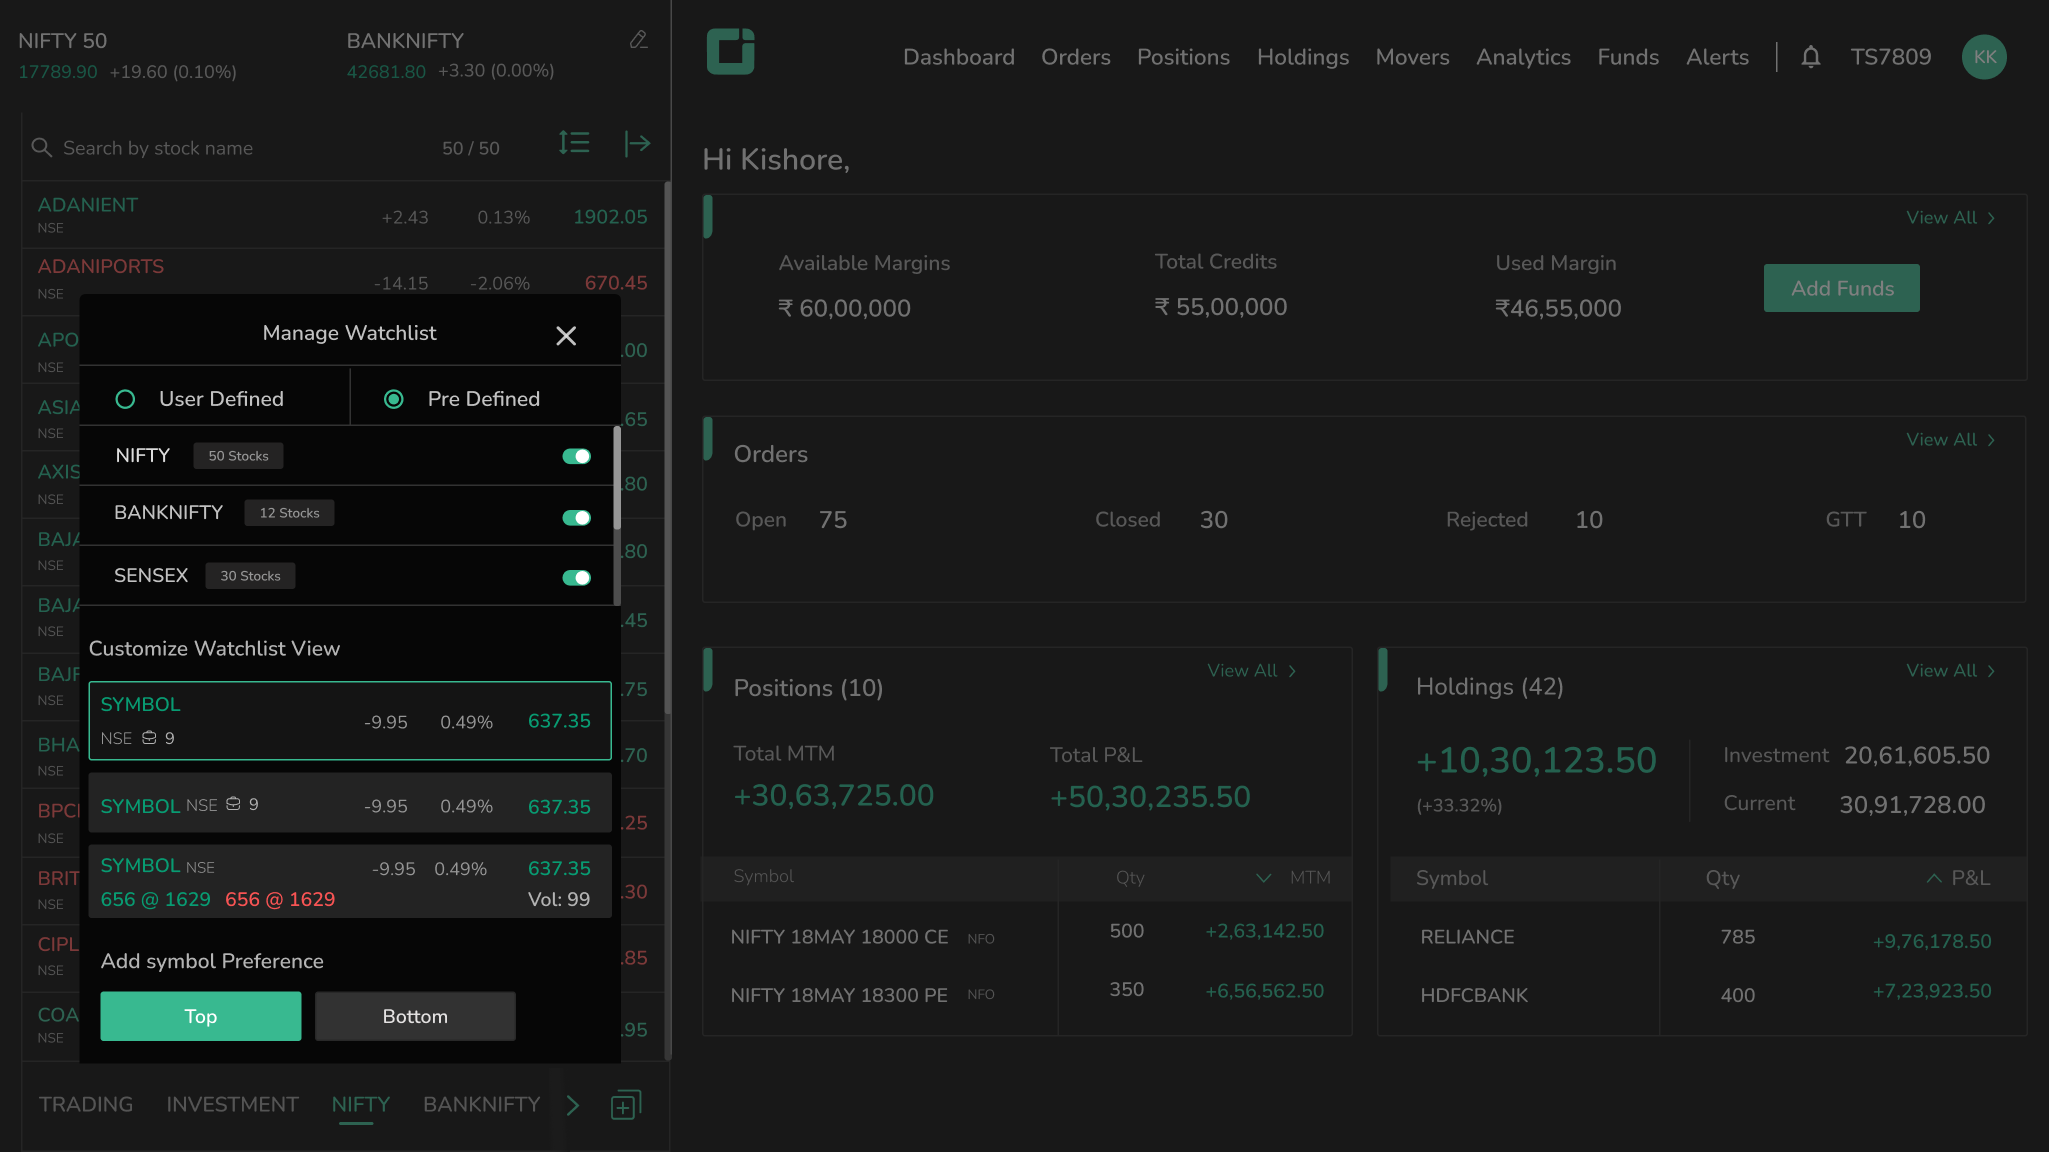
Task: Click the Symbol header in Positions table
Action: [763, 877]
